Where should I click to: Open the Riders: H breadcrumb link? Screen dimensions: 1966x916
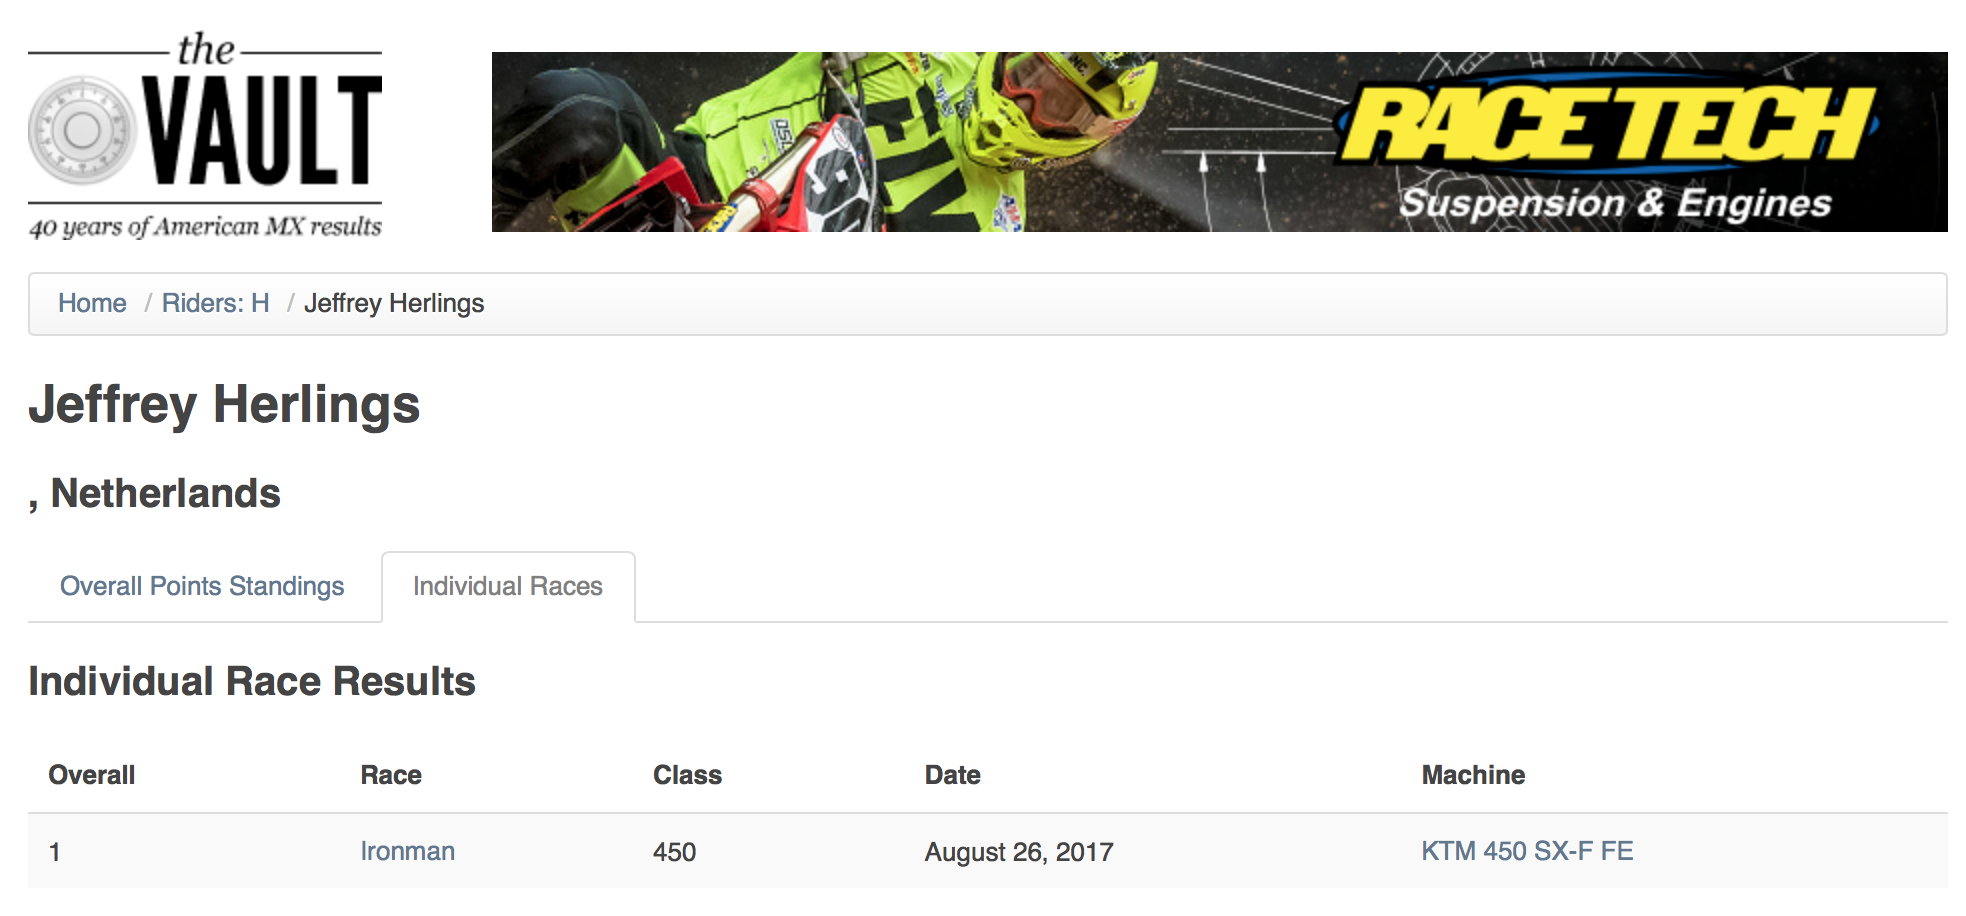[x=216, y=303]
